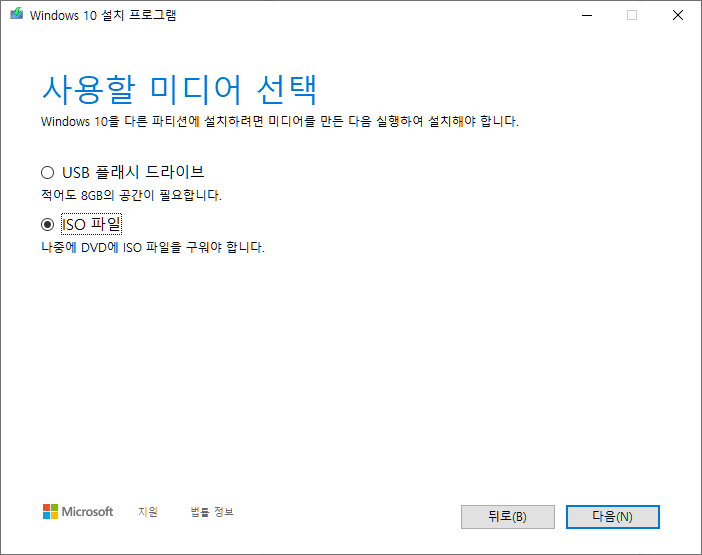
Task: Open the 법률 정보 legal link
Action: click(212, 512)
